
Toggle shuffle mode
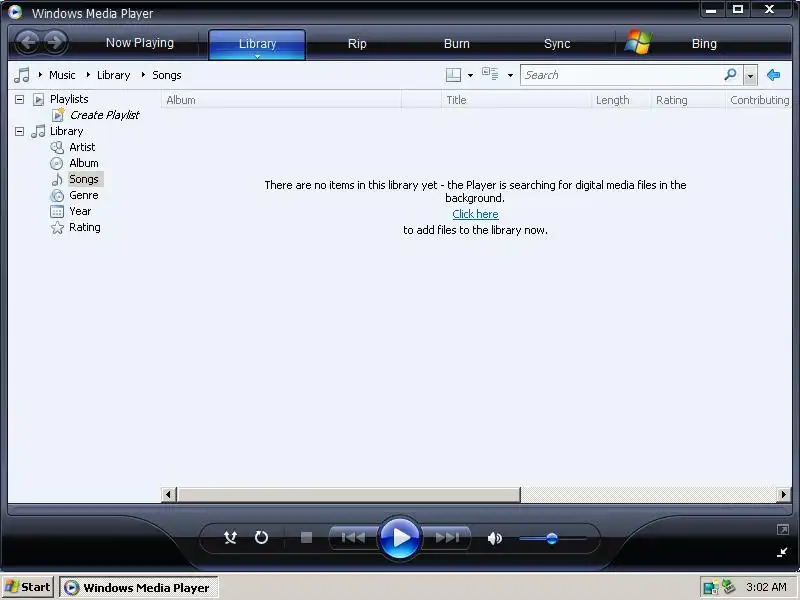click(230, 537)
